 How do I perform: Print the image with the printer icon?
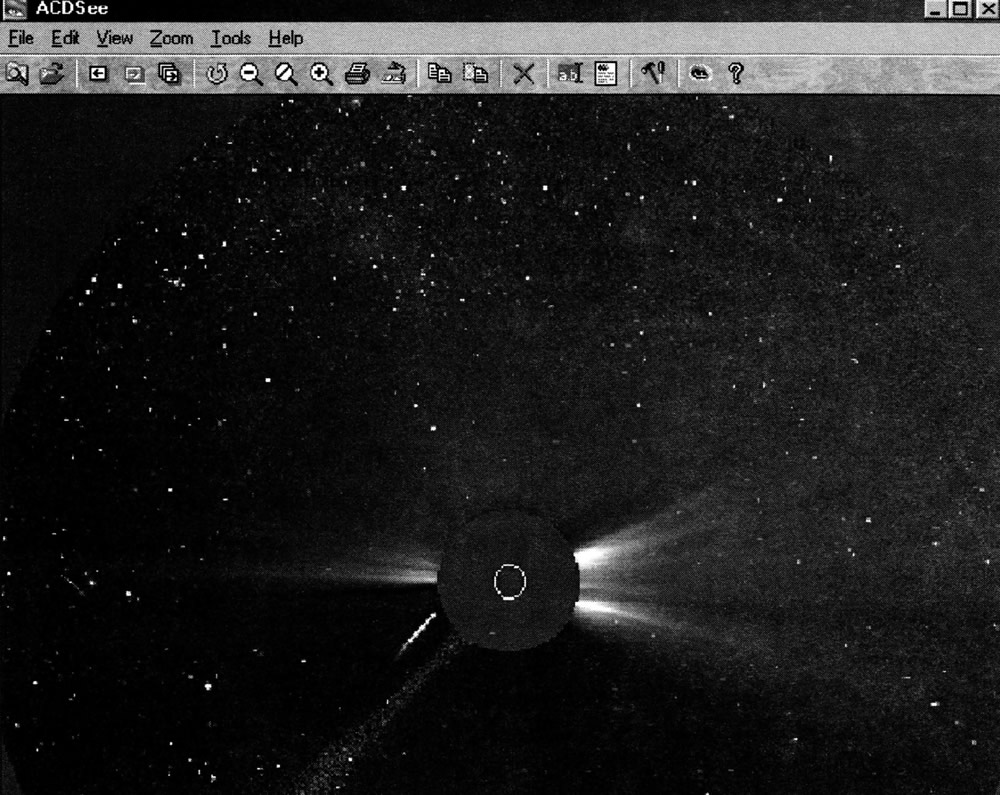(357, 74)
